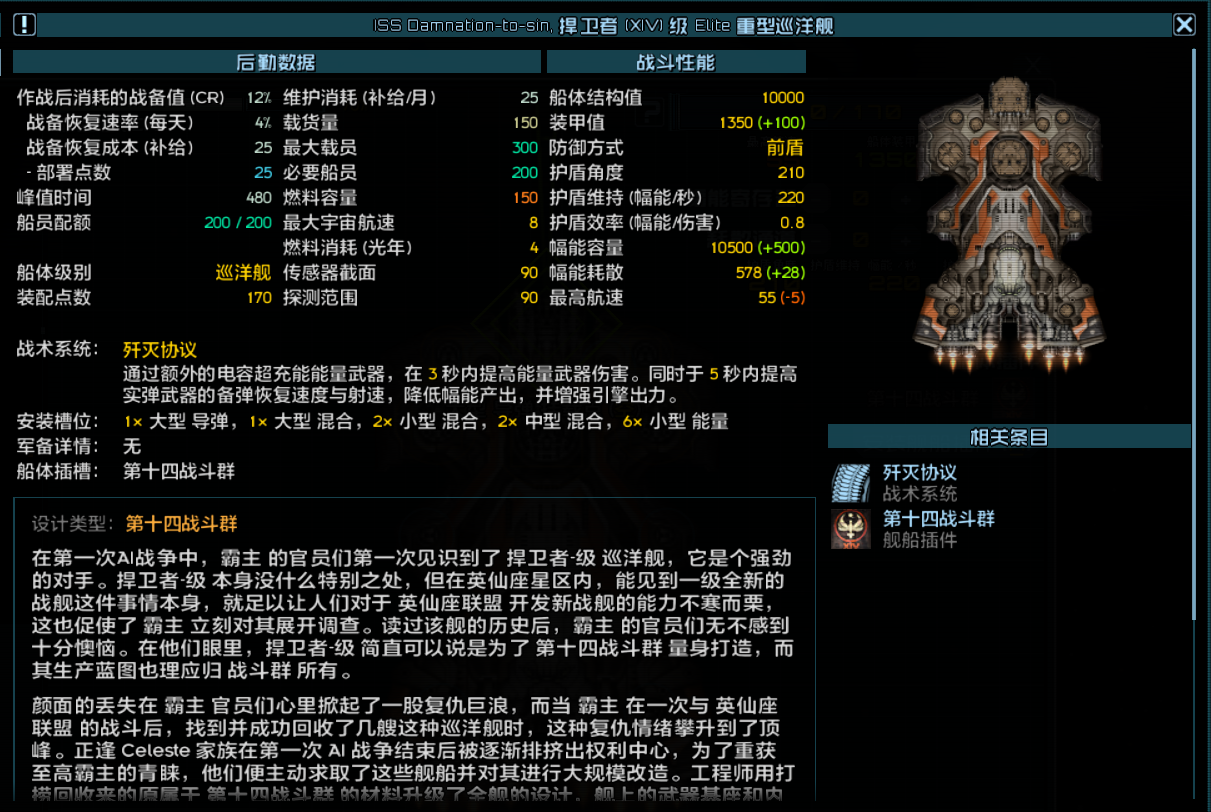Click the 歼灭协议 tactical system name
Image resolution: width=1211 pixels, height=812 pixels.
[x=160, y=350]
